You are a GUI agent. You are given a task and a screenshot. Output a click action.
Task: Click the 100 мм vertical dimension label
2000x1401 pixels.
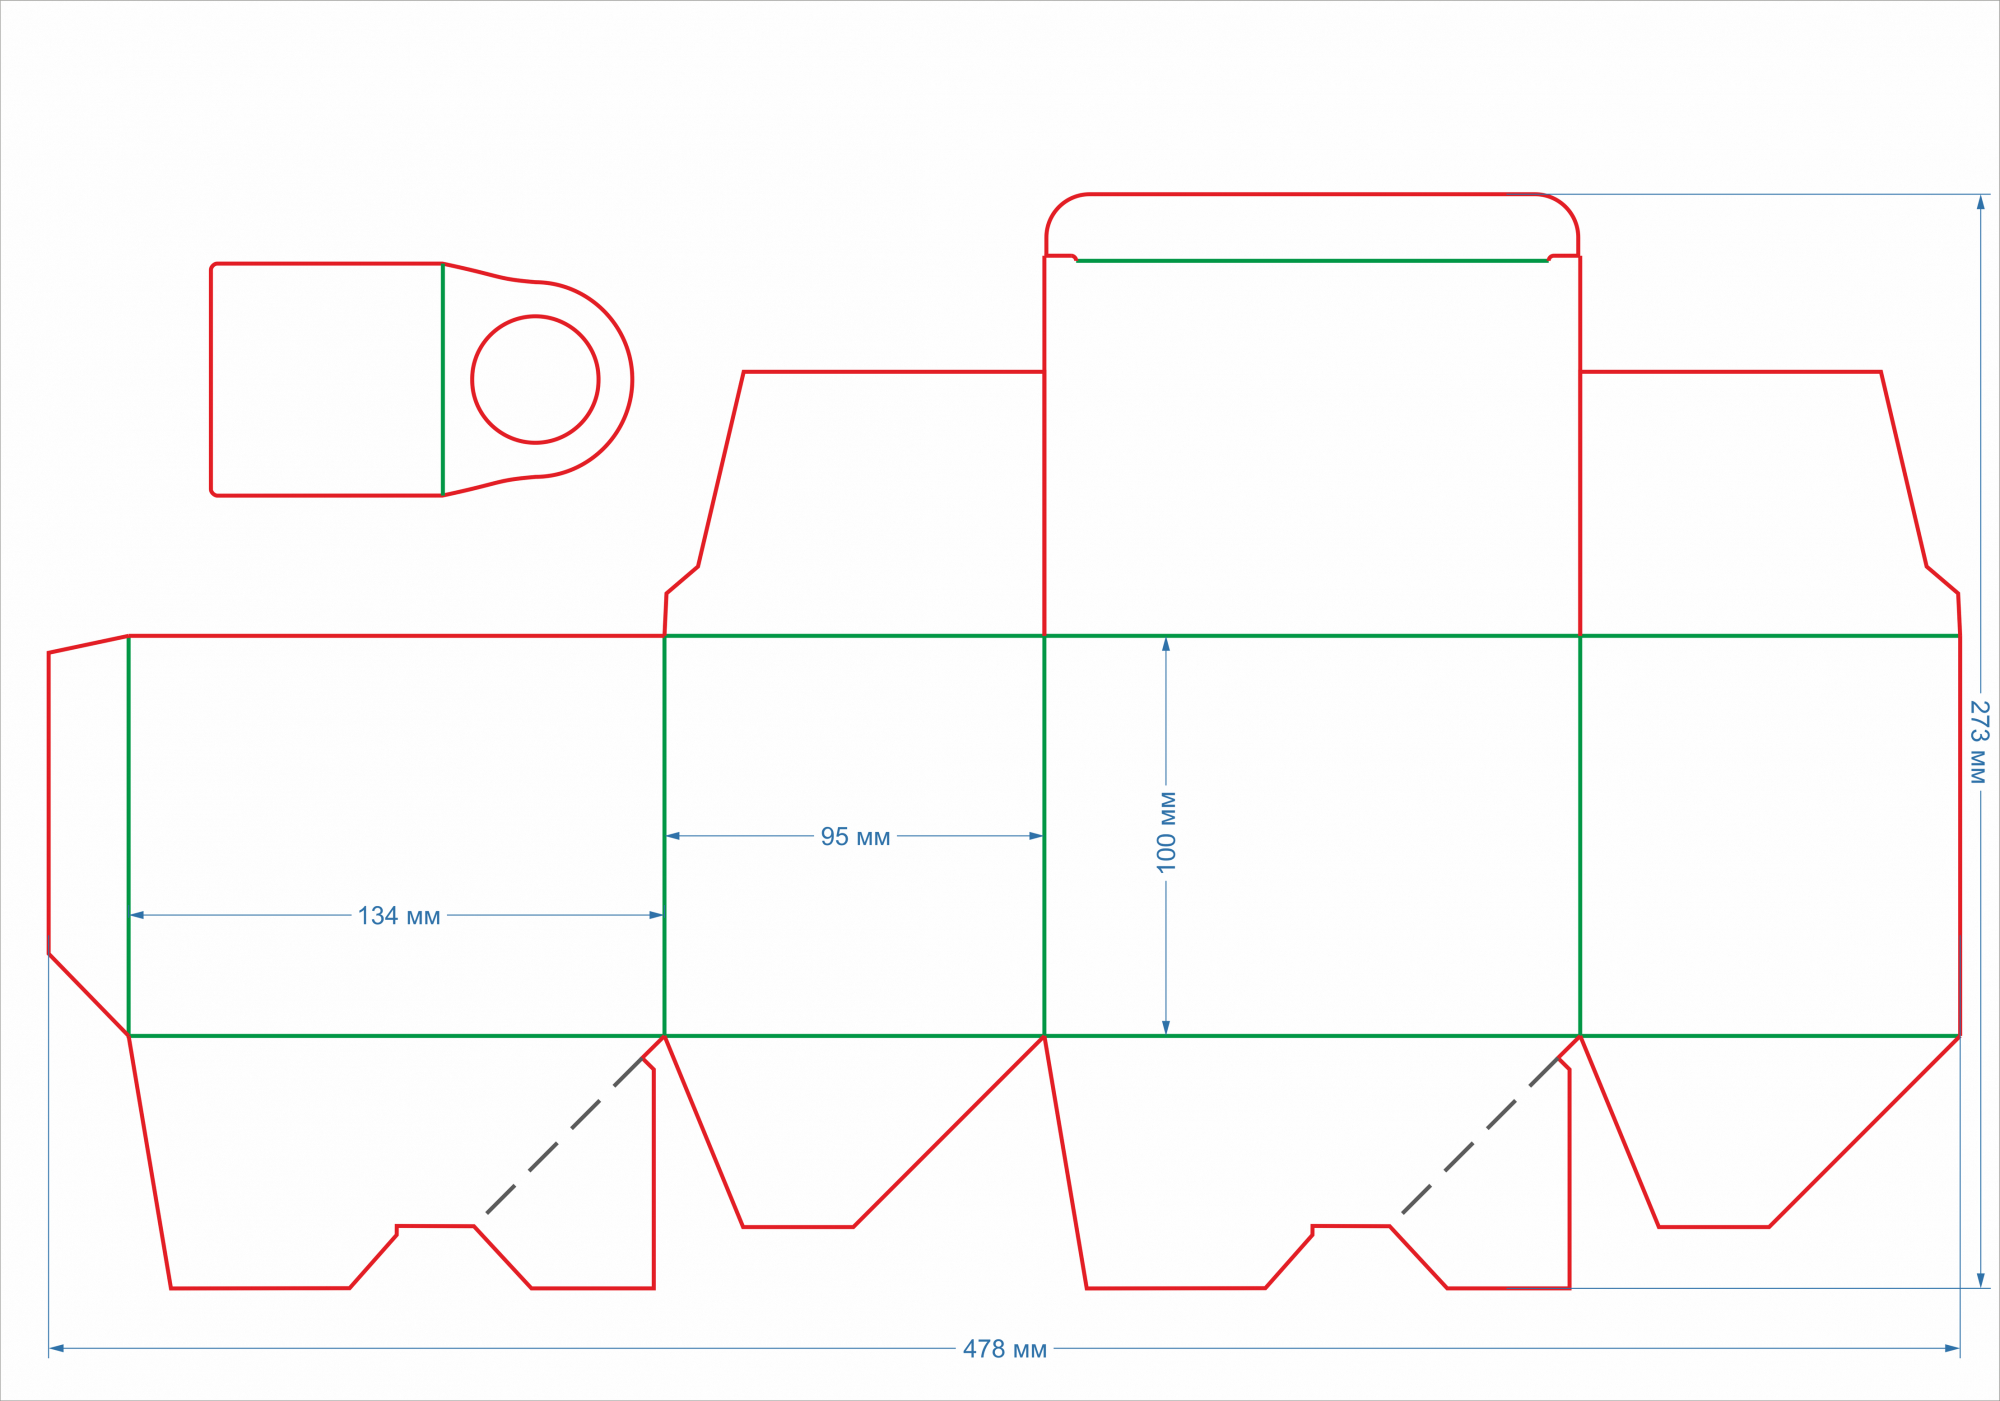[x=1167, y=832]
